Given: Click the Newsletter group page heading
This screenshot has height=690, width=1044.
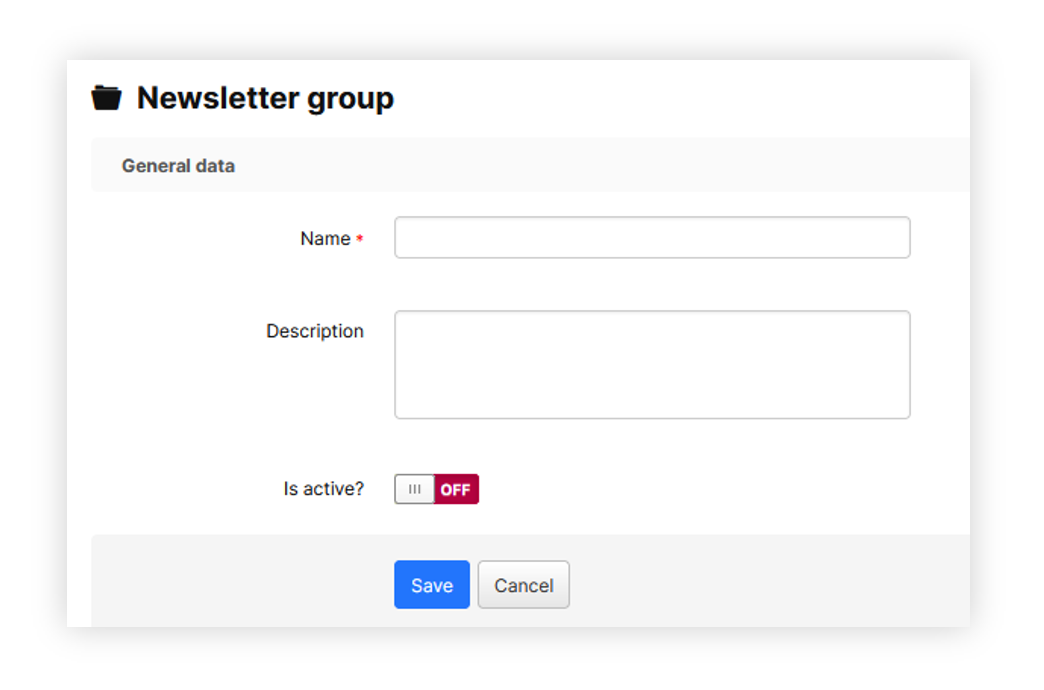Looking at the screenshot, I should 265,98.
